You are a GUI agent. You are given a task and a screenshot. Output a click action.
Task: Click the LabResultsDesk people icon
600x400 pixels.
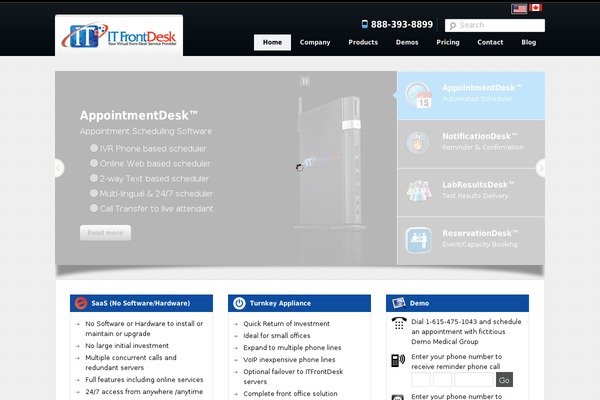(419, 191)
